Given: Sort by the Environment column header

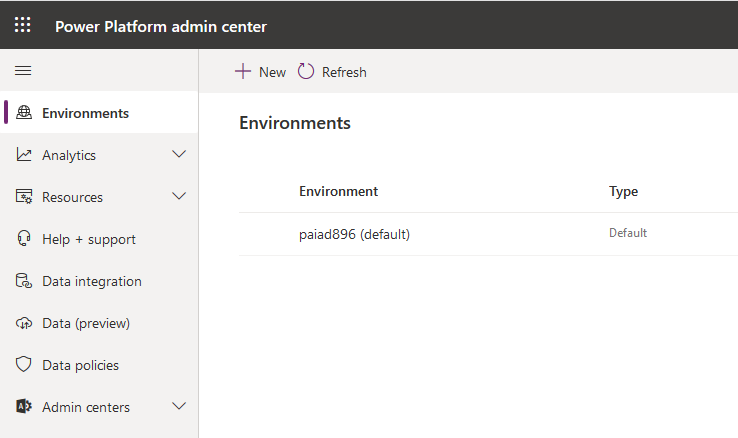Looking at the screenshot, I should 338,191.
